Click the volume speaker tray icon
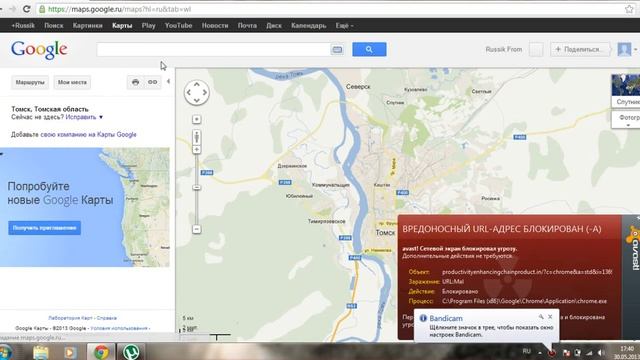The height and width of the screenshot is (360, 640). (601, 353)
